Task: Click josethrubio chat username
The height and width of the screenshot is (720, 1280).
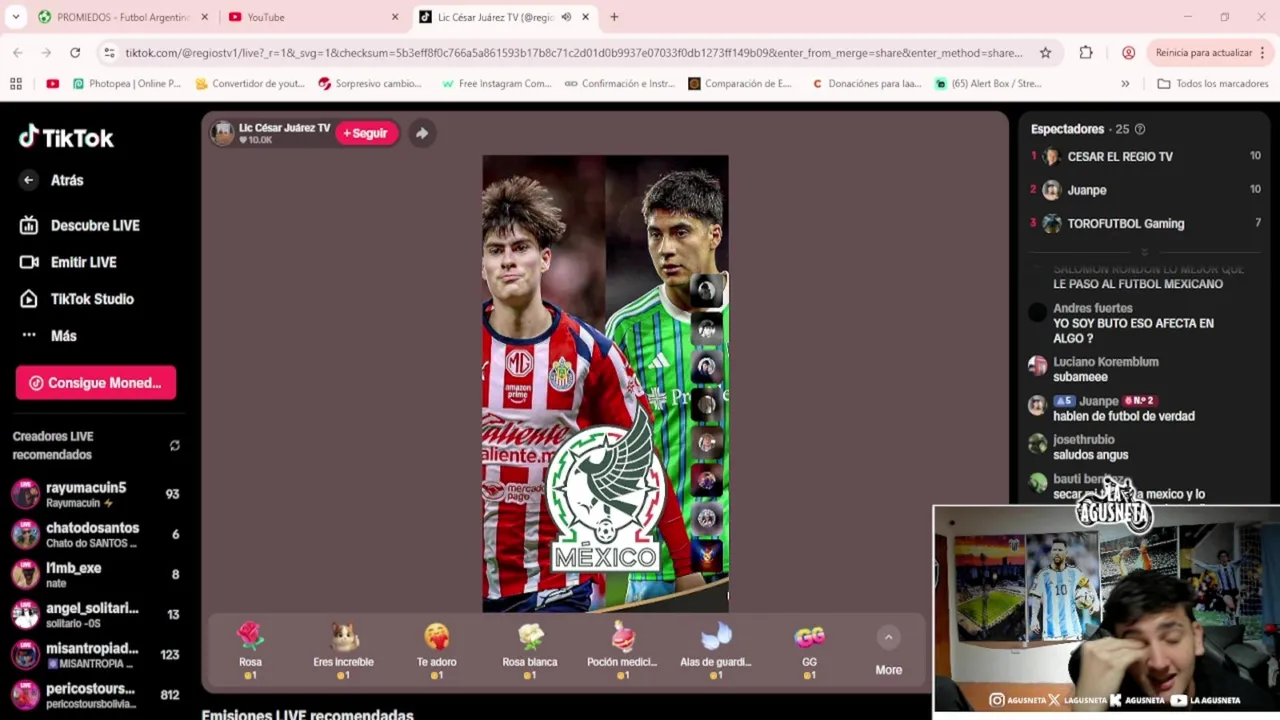Action: coord(1083,440)
